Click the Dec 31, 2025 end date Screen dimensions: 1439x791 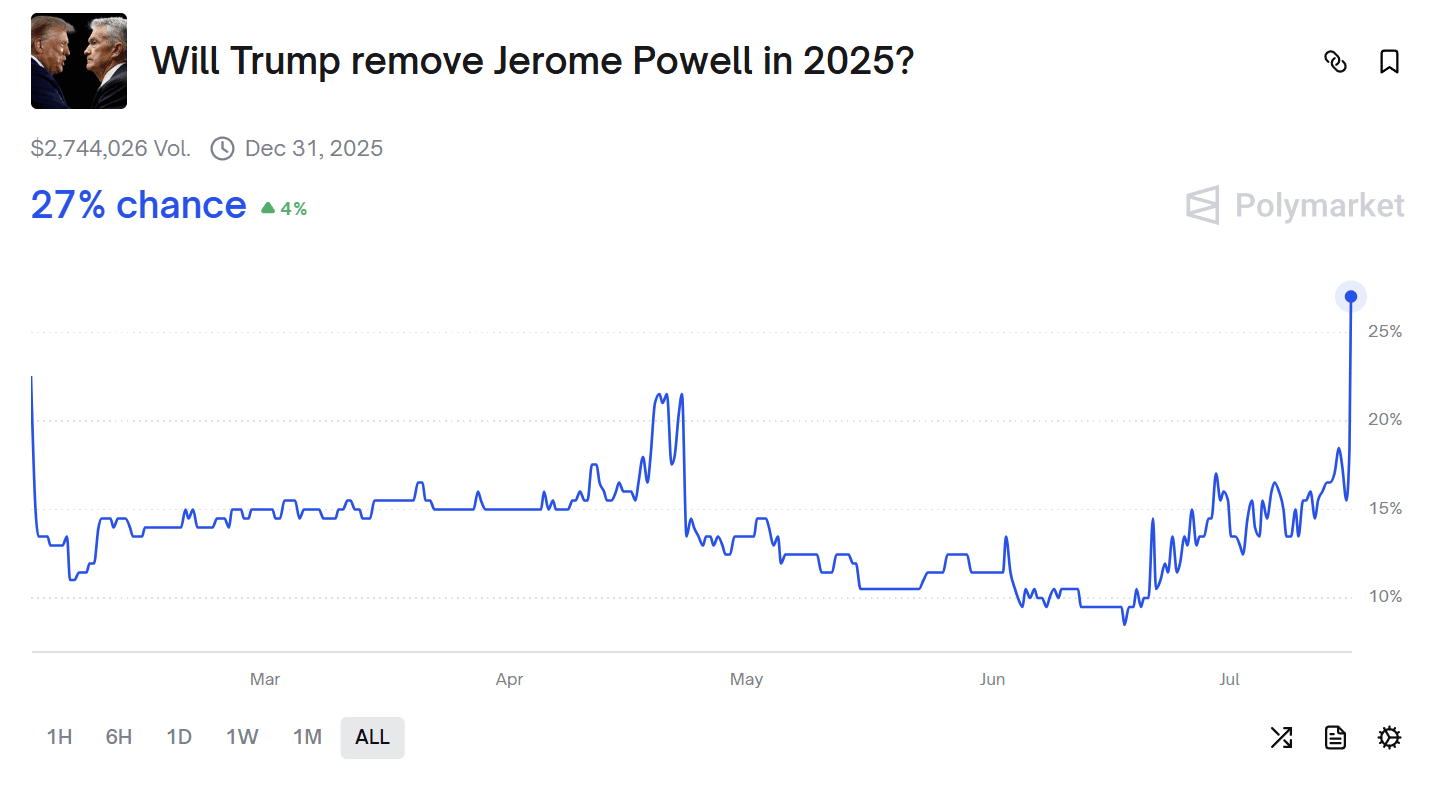[x=314, y=149]
